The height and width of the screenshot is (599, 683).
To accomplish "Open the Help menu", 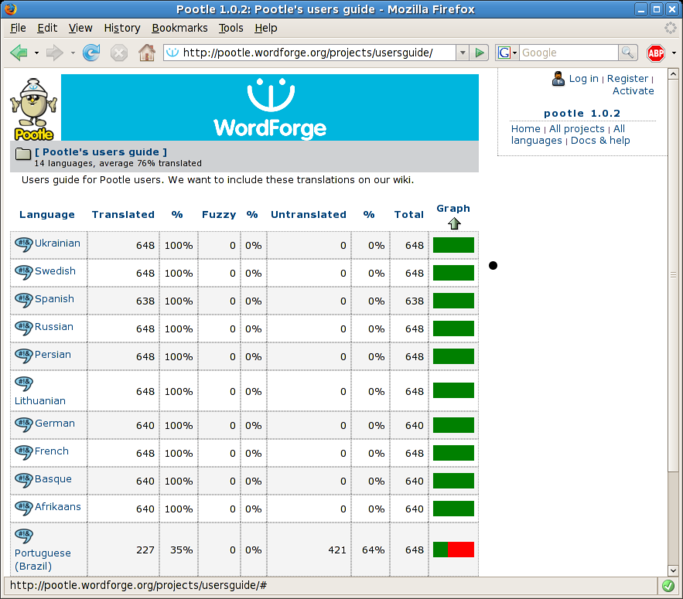I will click(266, 28).
